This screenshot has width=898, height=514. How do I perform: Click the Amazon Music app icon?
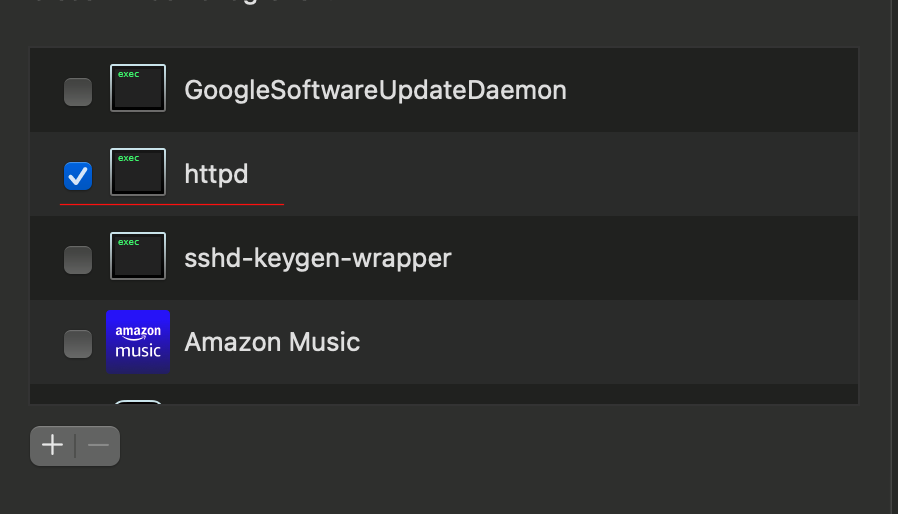pos(138,341)
